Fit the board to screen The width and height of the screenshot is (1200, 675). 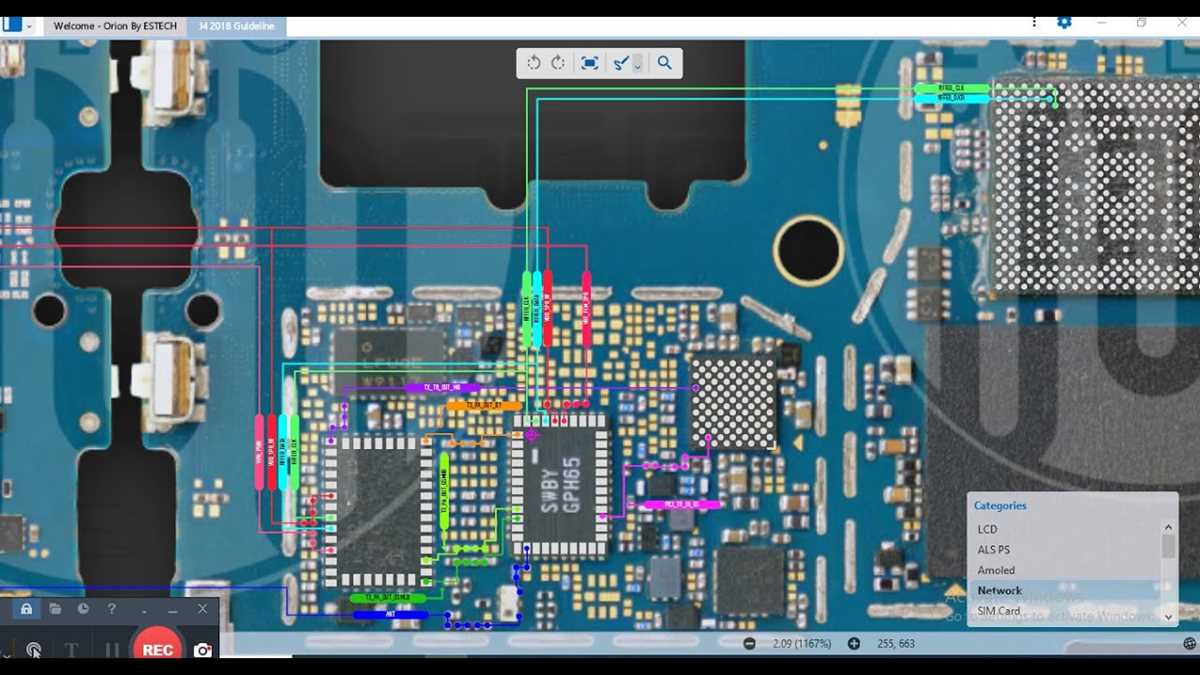point(590,63)
